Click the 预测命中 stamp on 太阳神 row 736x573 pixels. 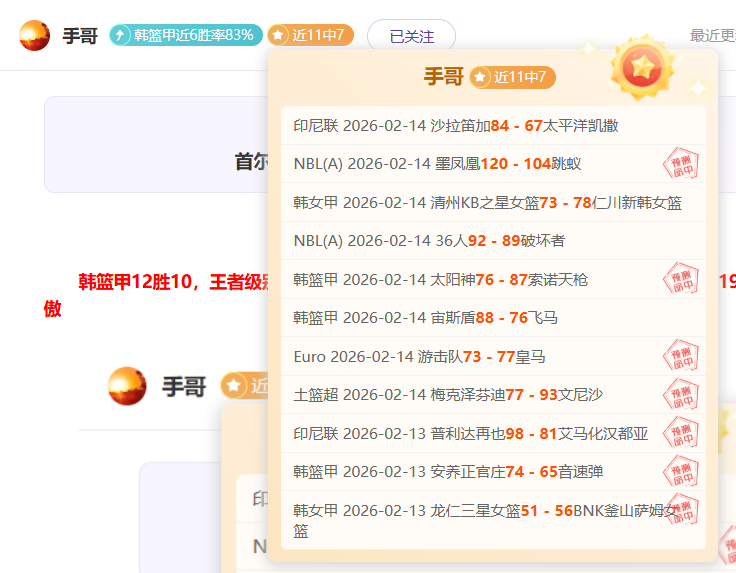pyautogui.click(x=681, y=279)
